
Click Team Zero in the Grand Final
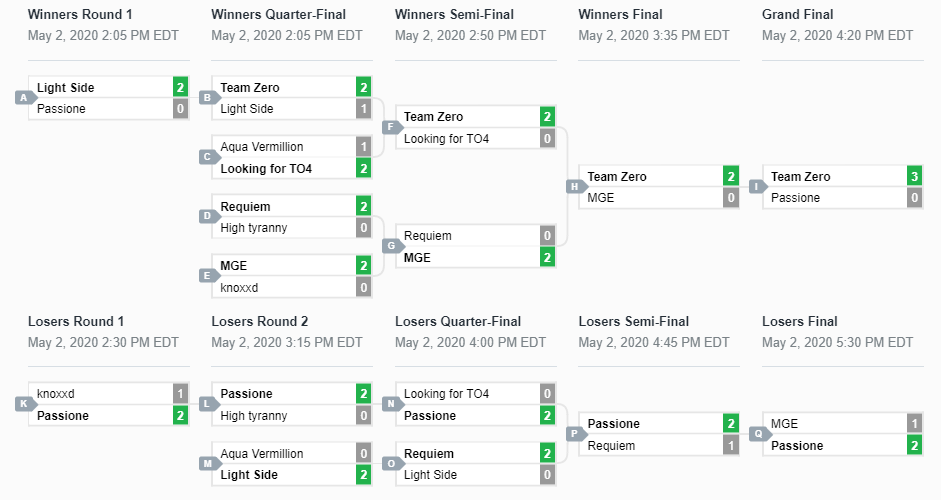[800, 177]
